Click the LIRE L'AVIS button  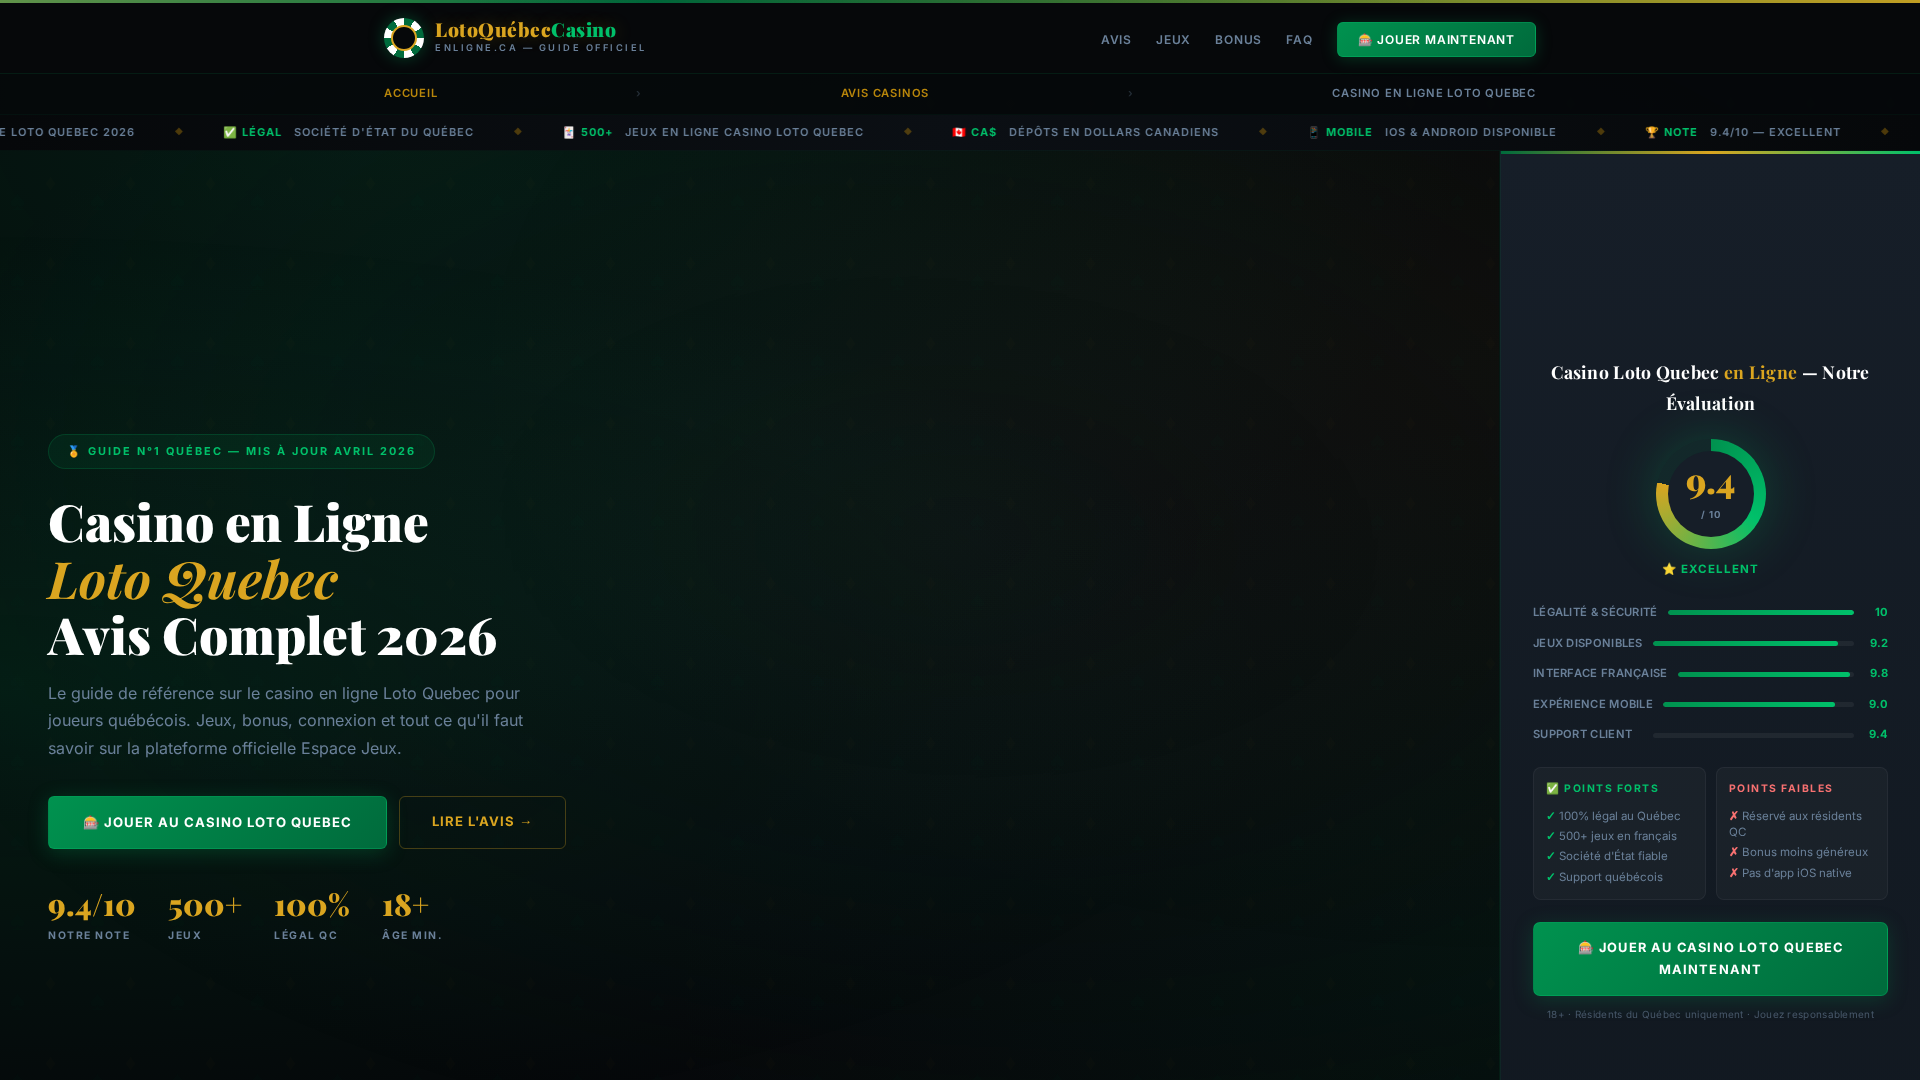pyautogui.click(x=482, y=823)
